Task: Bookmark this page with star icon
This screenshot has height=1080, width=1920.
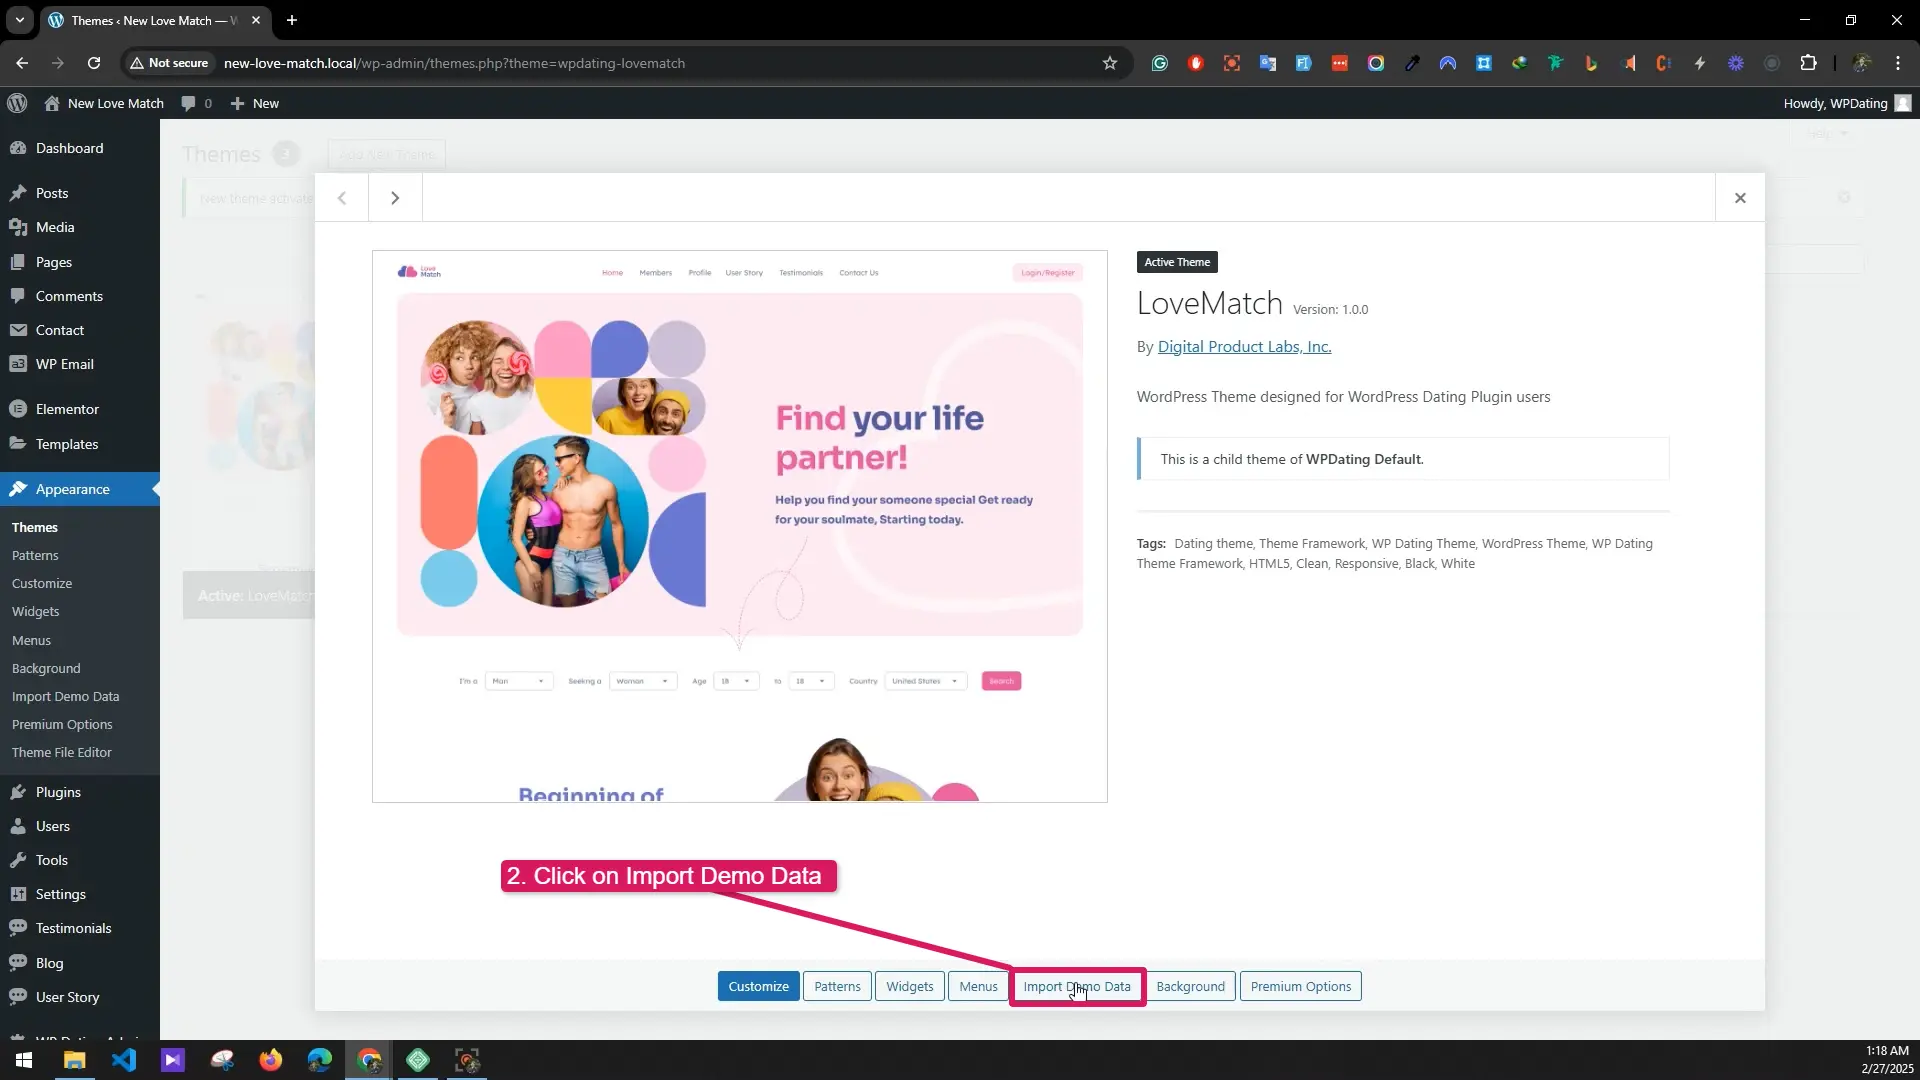Action: click(x=1109, y=63)
